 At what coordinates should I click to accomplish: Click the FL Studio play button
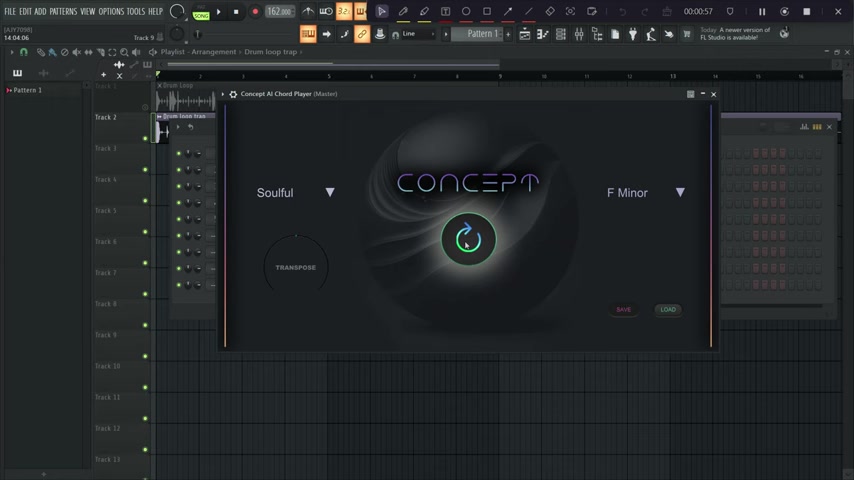pos(219,11)
